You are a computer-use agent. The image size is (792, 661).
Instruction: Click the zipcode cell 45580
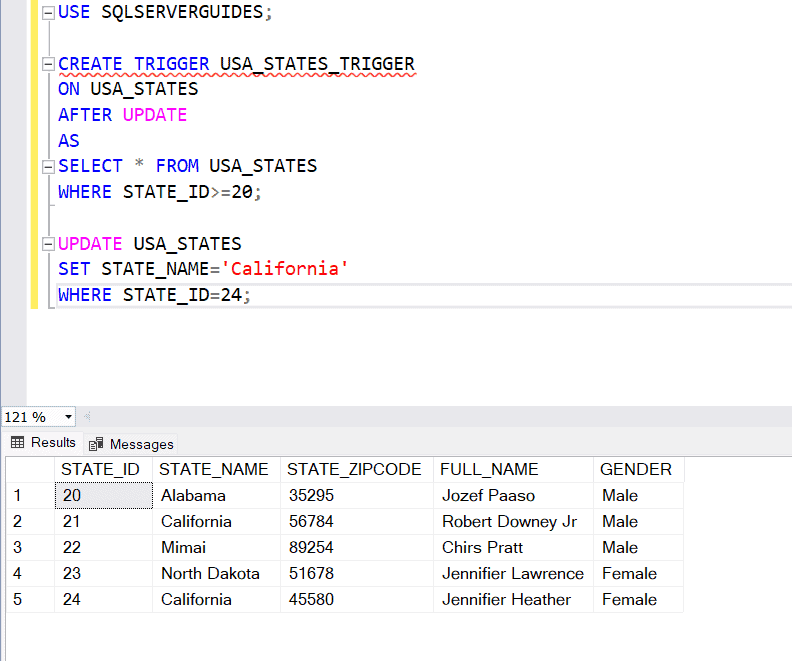(357, 599)
